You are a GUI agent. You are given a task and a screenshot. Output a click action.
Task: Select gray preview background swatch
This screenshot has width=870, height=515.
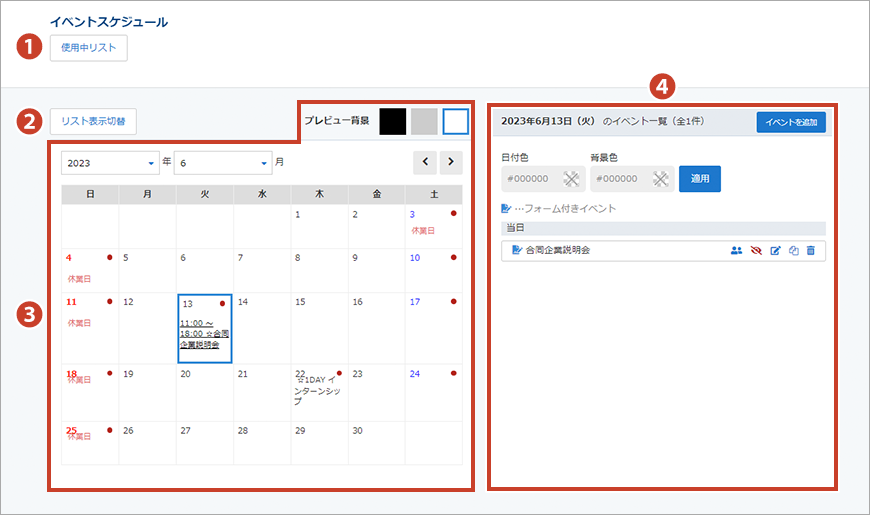pyautogui.click(x=424, y=121)
